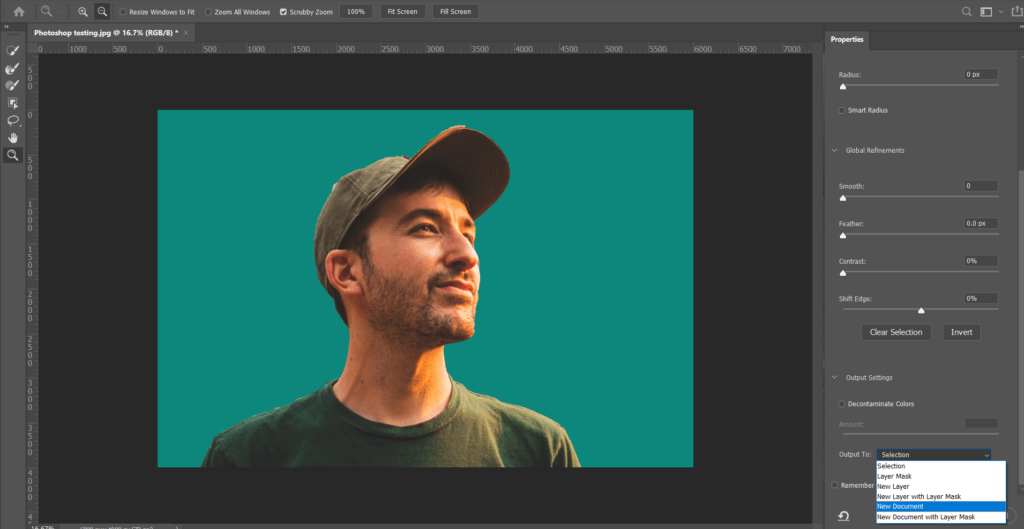Screen dimensions: 1024x529
Task: Select the Properties panel tab
Action: pyautogui.click(x=847, y=40)
